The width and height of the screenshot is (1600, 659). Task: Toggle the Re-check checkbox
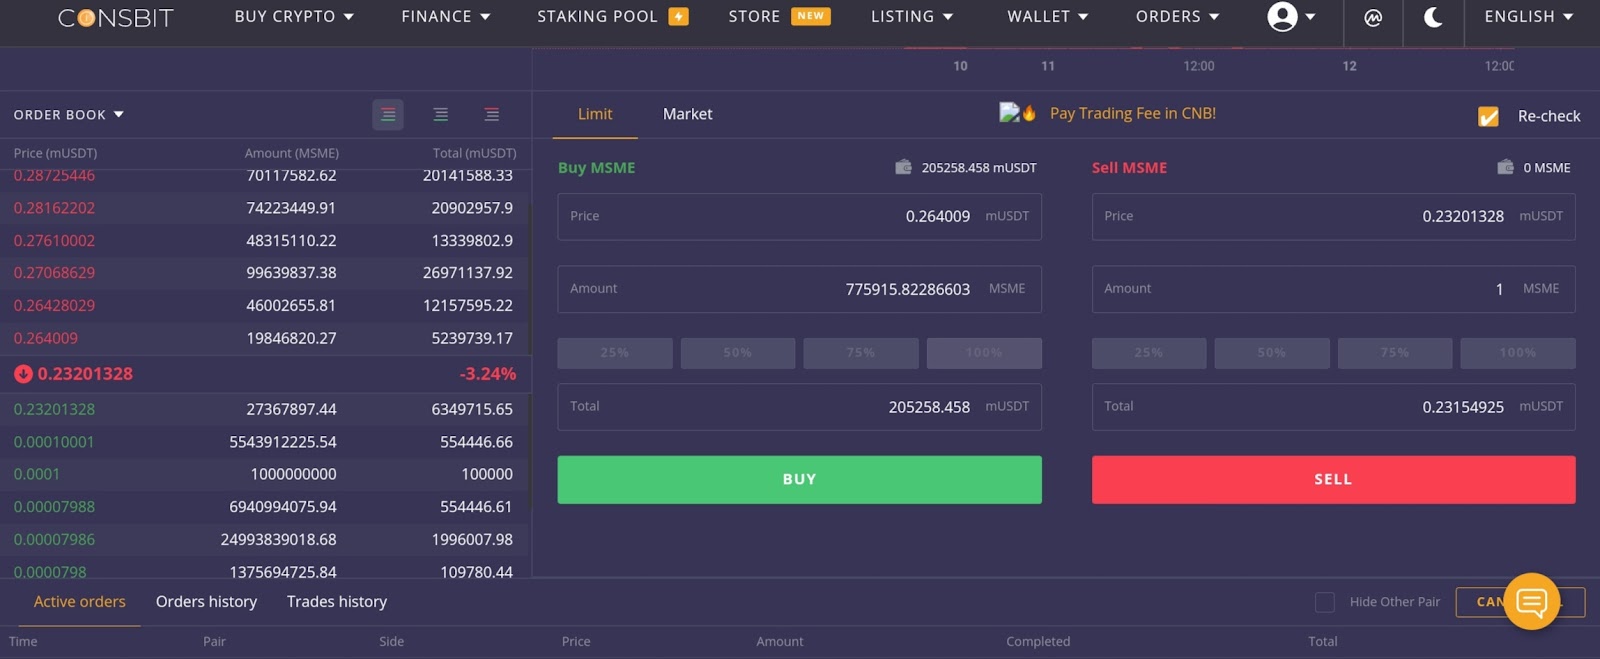coord(1488,116)
